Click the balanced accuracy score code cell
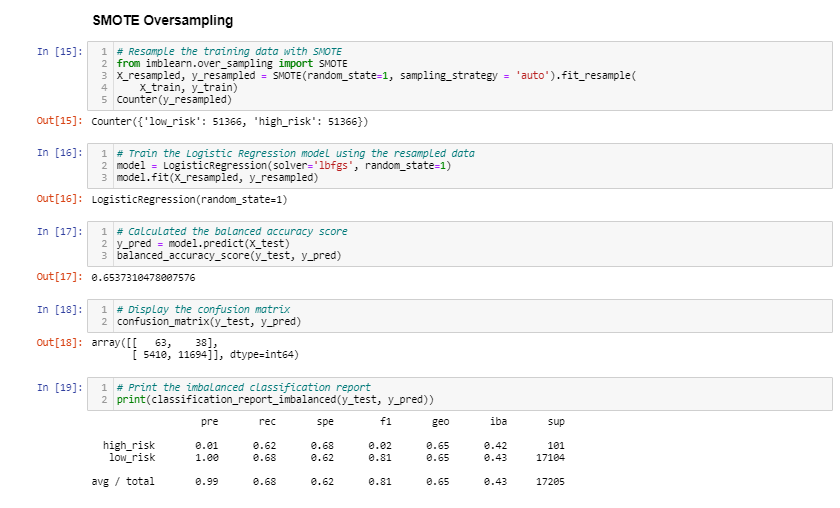The image size is (840, 508). [x=460, y=244]
